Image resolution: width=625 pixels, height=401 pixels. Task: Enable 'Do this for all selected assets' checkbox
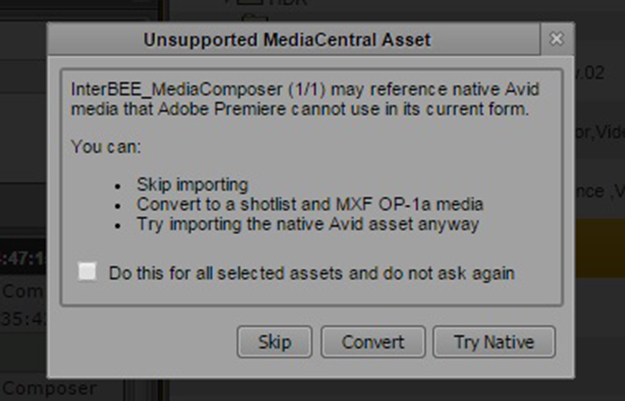88,271
